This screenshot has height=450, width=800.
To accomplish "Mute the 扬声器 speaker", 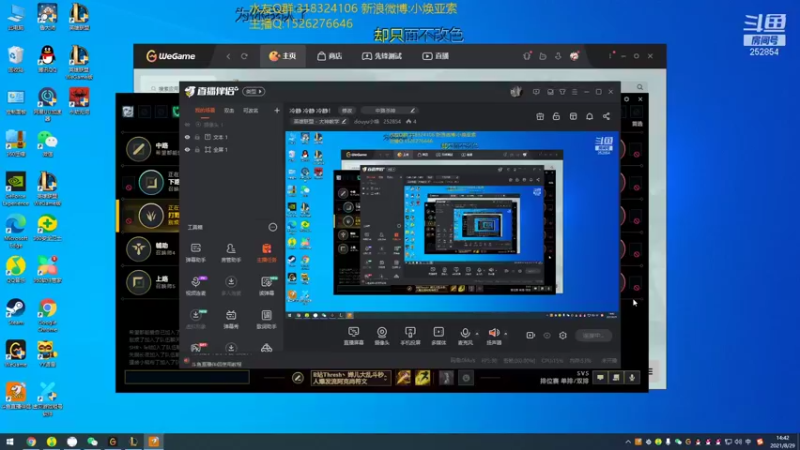I will tap(493, 336).
